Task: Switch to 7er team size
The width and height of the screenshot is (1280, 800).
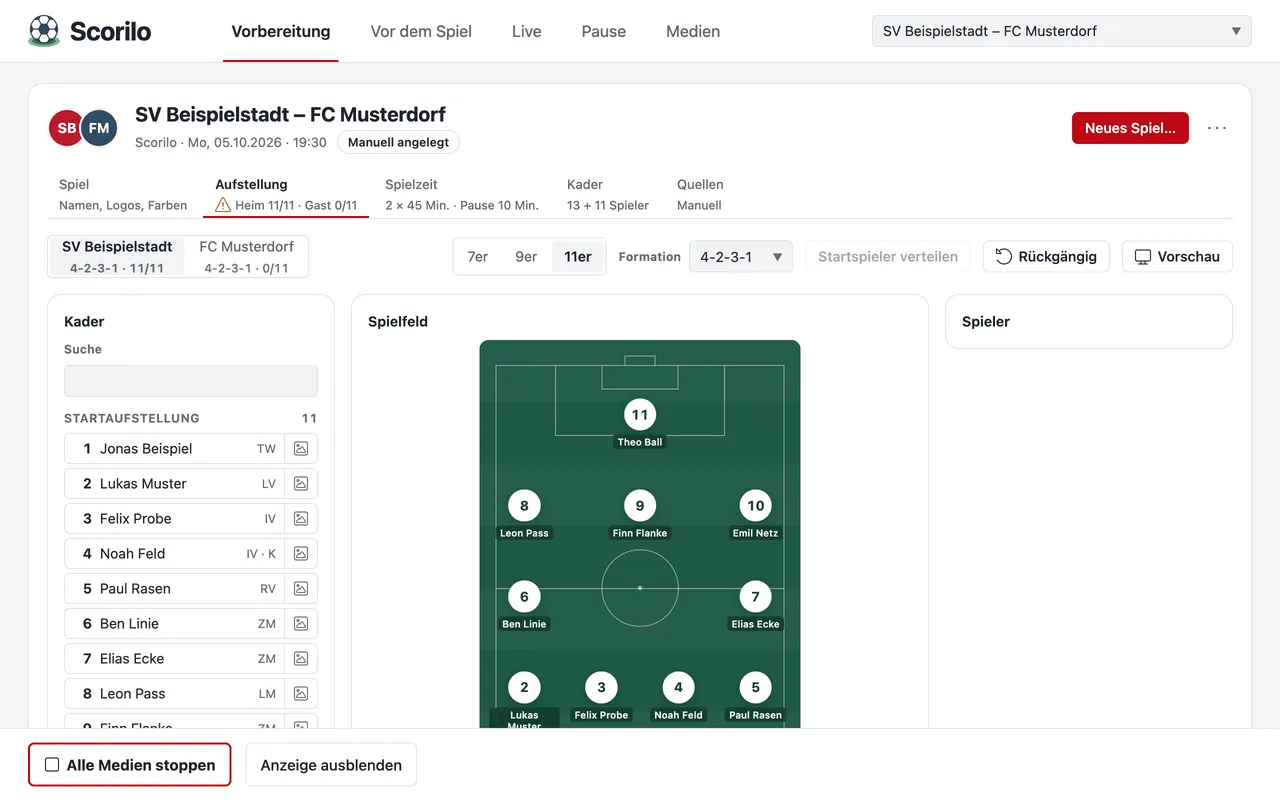Action: [x=478, y=257]
